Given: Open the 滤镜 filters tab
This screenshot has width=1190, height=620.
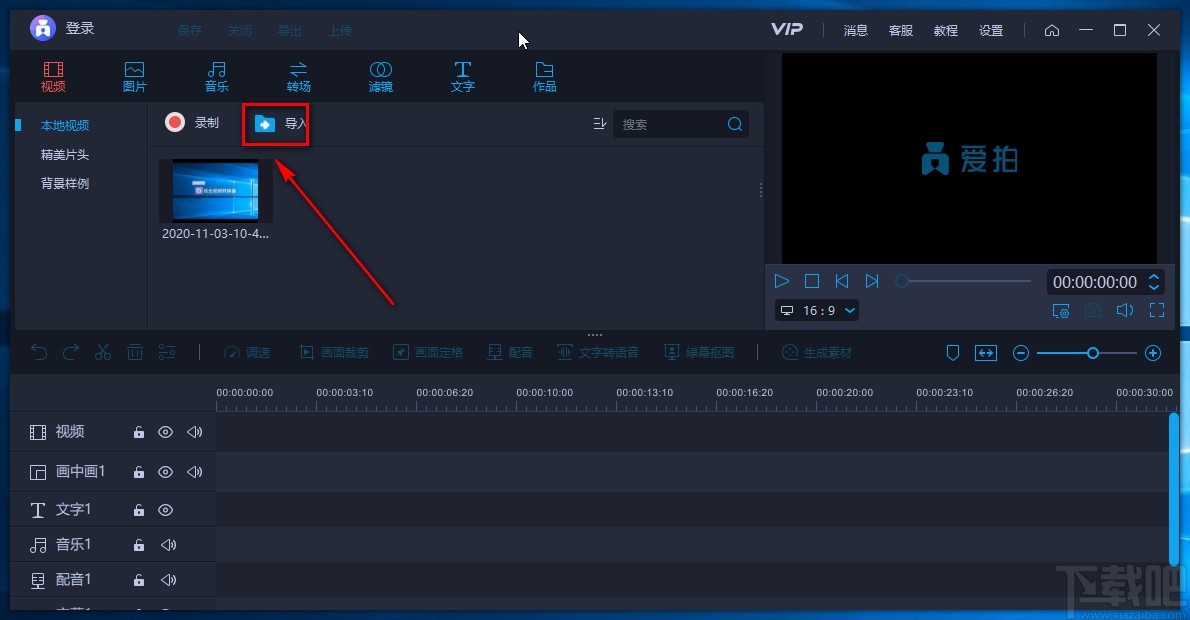Looking at the screenshot, I should click(x=380, y=77).
